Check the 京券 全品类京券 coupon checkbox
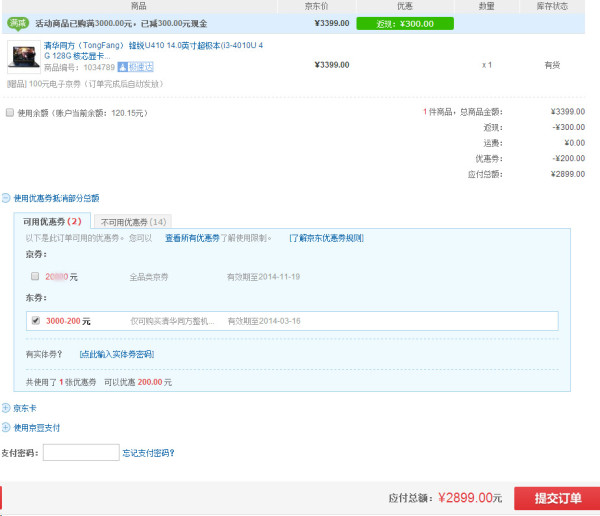The image size is (600, 516). tap(35, 276)
